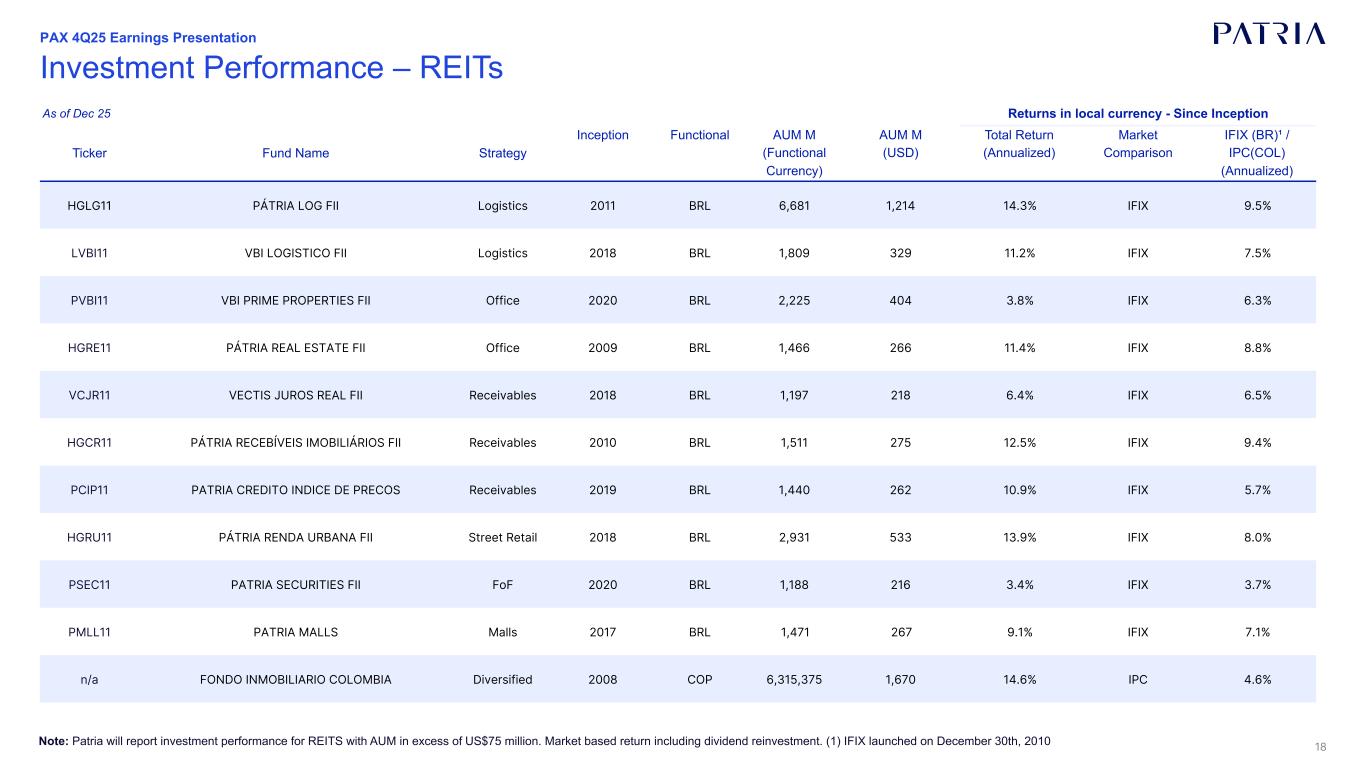Click the Strategy column header
Image resolution: width=1365 pixels, height=767 pixels.
(502, 153)
